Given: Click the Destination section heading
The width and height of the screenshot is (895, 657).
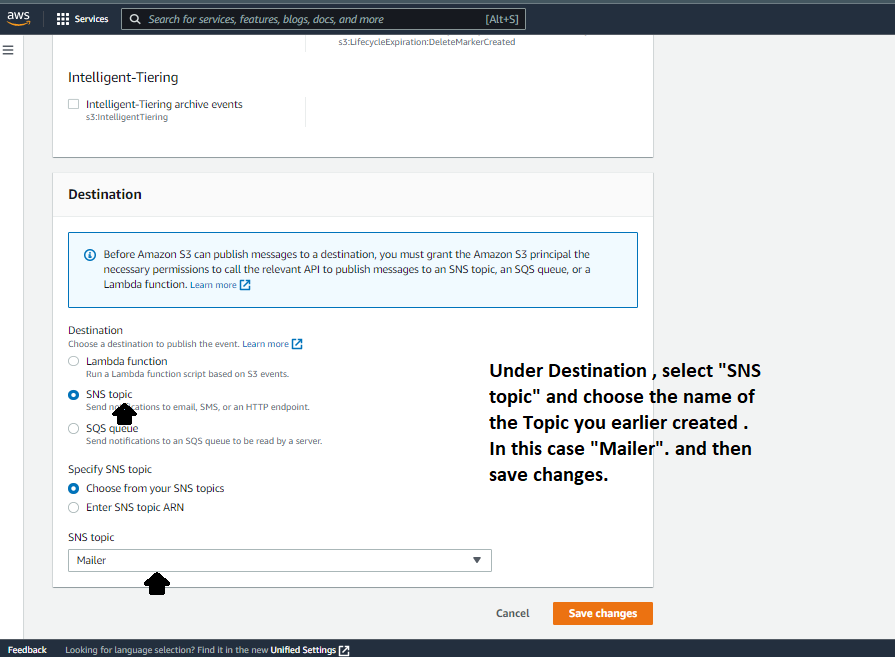Looking at the screenshot, I should click(x=105, y=194).
